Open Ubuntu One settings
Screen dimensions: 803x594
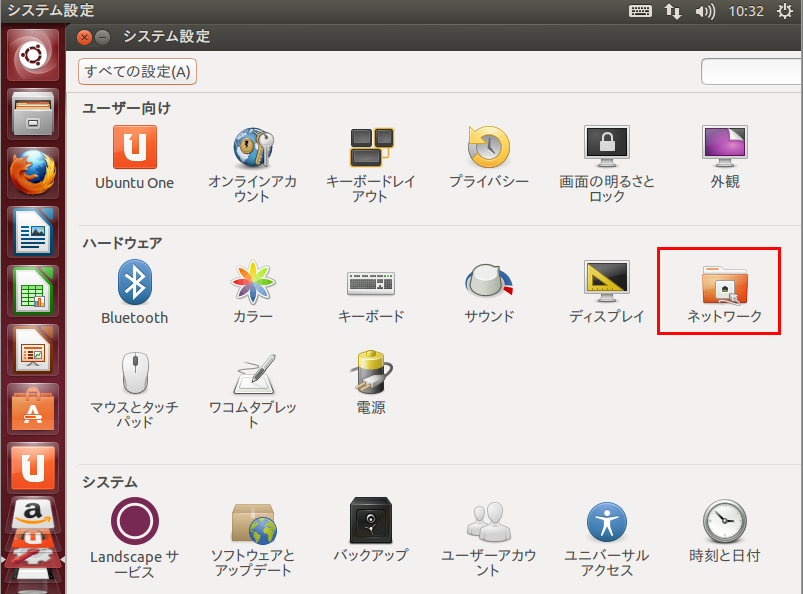click(134, 158)
